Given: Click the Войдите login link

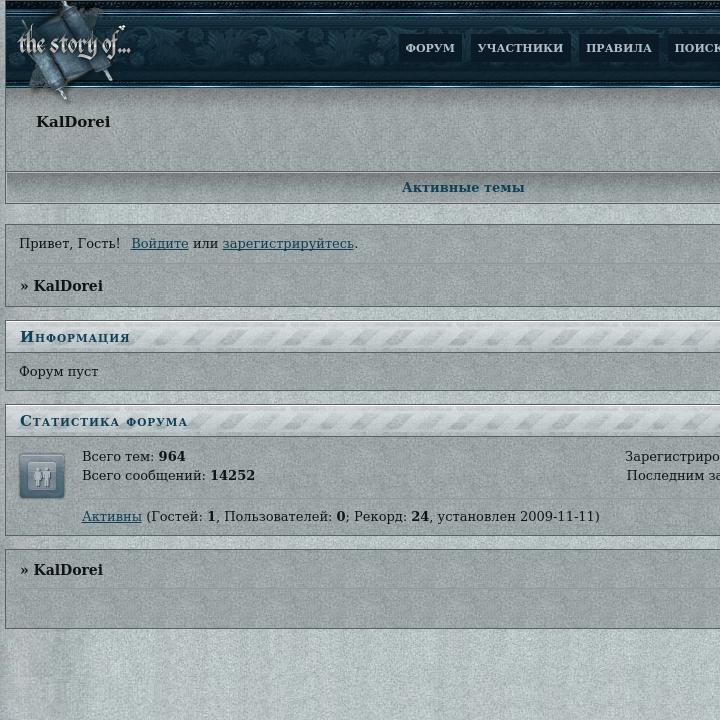Looking at the screenshot, I should [160, 243].
